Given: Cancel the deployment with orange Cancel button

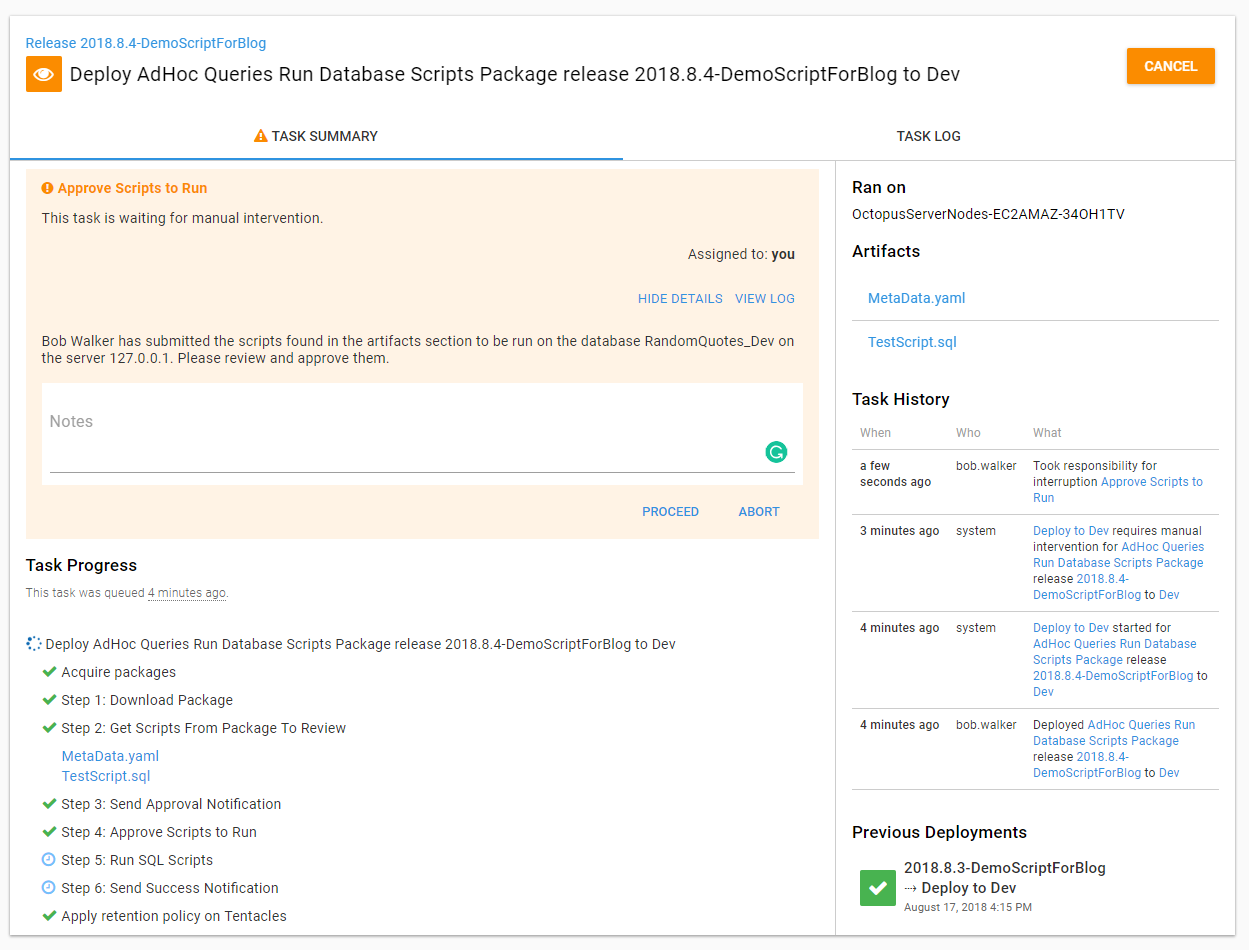Looking at the screenshot, I should 1170,66.
